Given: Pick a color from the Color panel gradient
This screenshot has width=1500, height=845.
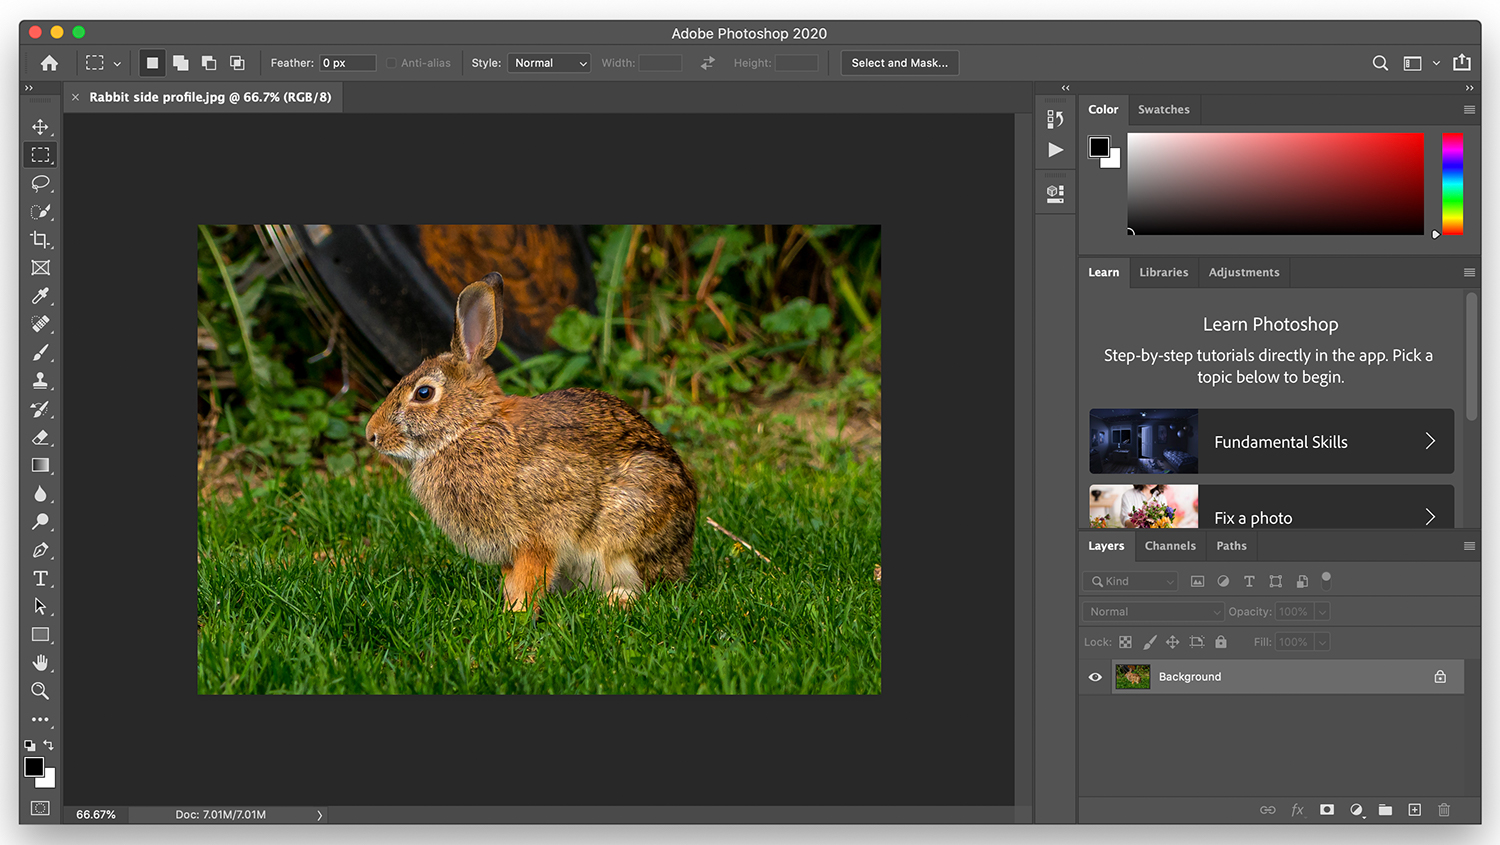Looking at the screenshot, I should [1275, 183].
